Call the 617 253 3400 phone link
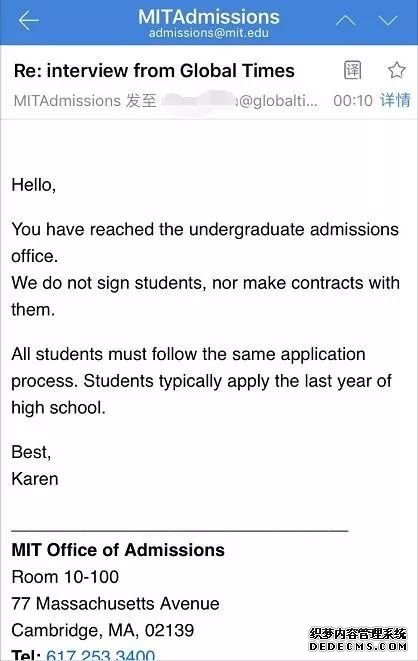Screen dimensions: 418x661 click(x=100, y=655)
